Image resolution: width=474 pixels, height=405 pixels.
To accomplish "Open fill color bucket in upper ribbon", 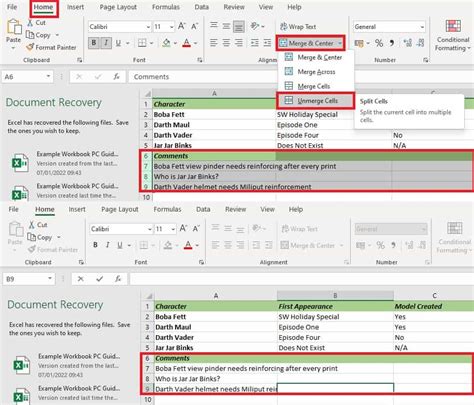I will 166,43.
